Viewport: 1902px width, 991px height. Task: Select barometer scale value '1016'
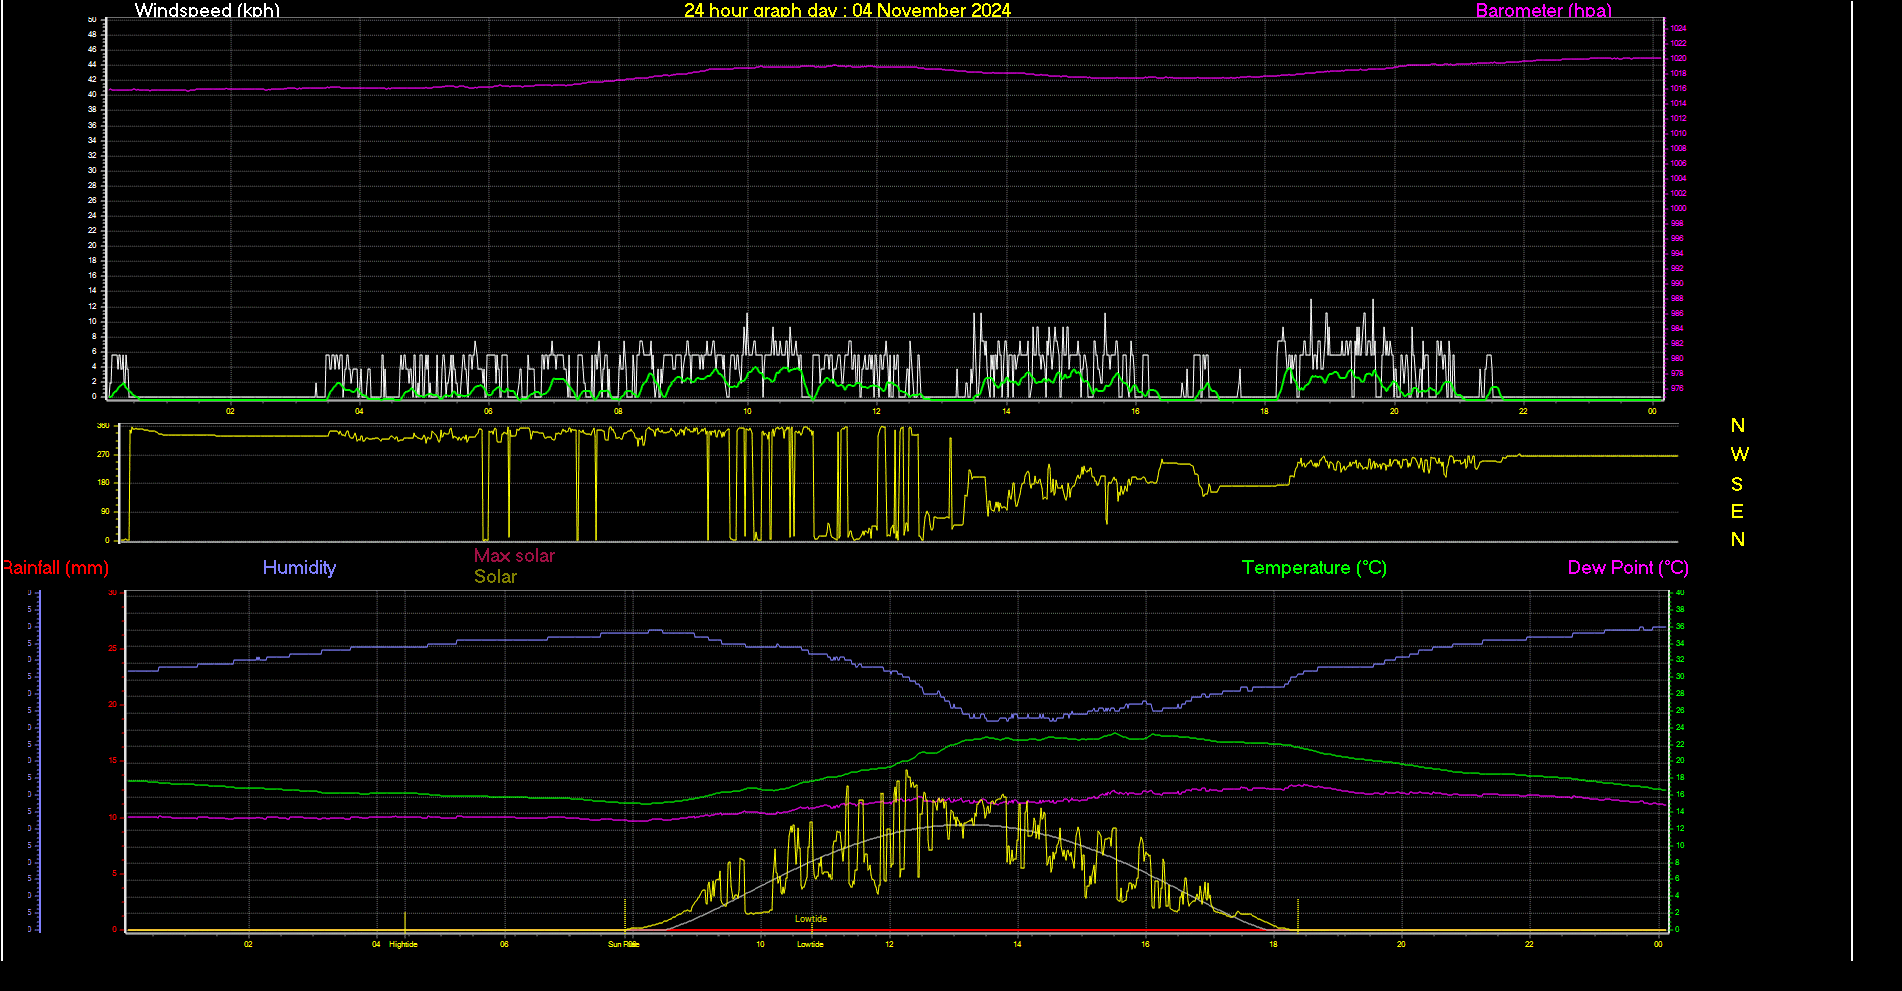[x=1679, y=88]
